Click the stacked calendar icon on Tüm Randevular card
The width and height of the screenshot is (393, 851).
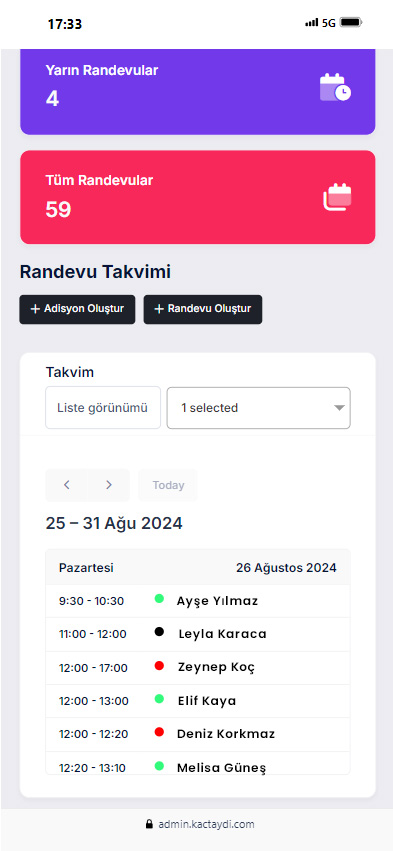tap(337, 197)
